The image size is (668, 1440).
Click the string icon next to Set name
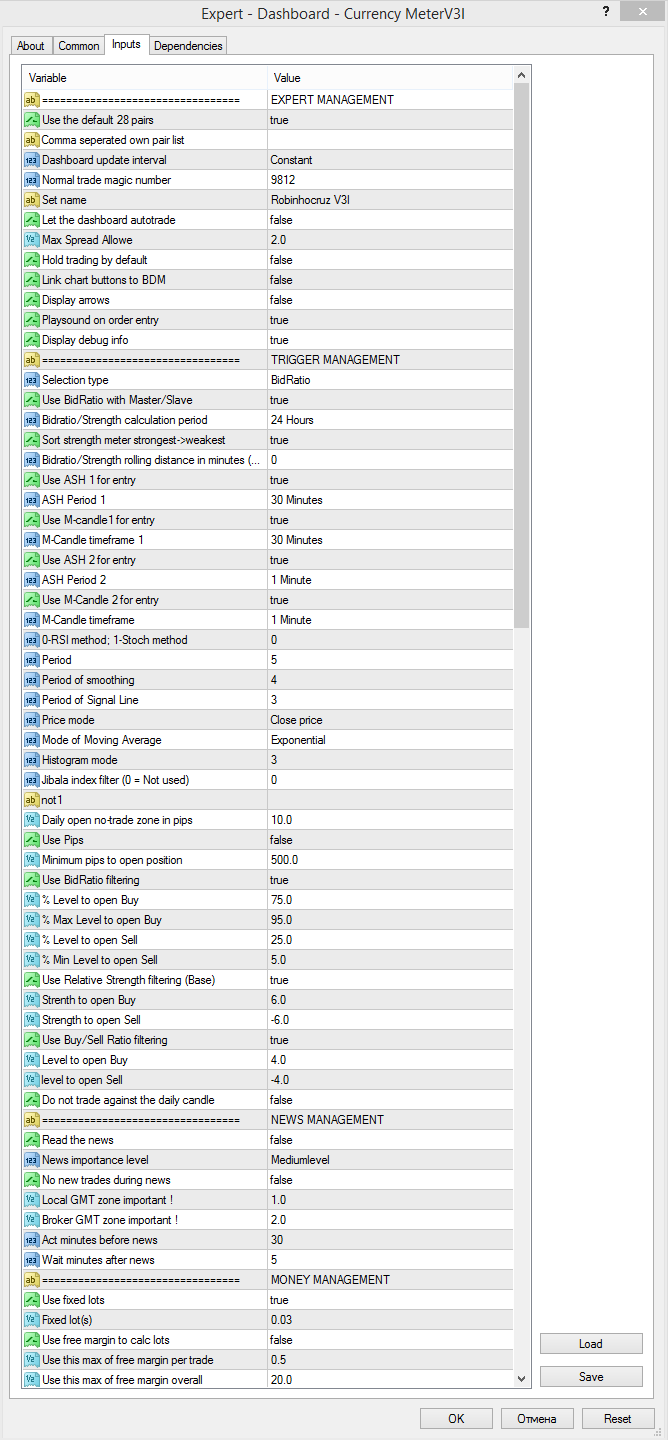(x=31, y=200)
